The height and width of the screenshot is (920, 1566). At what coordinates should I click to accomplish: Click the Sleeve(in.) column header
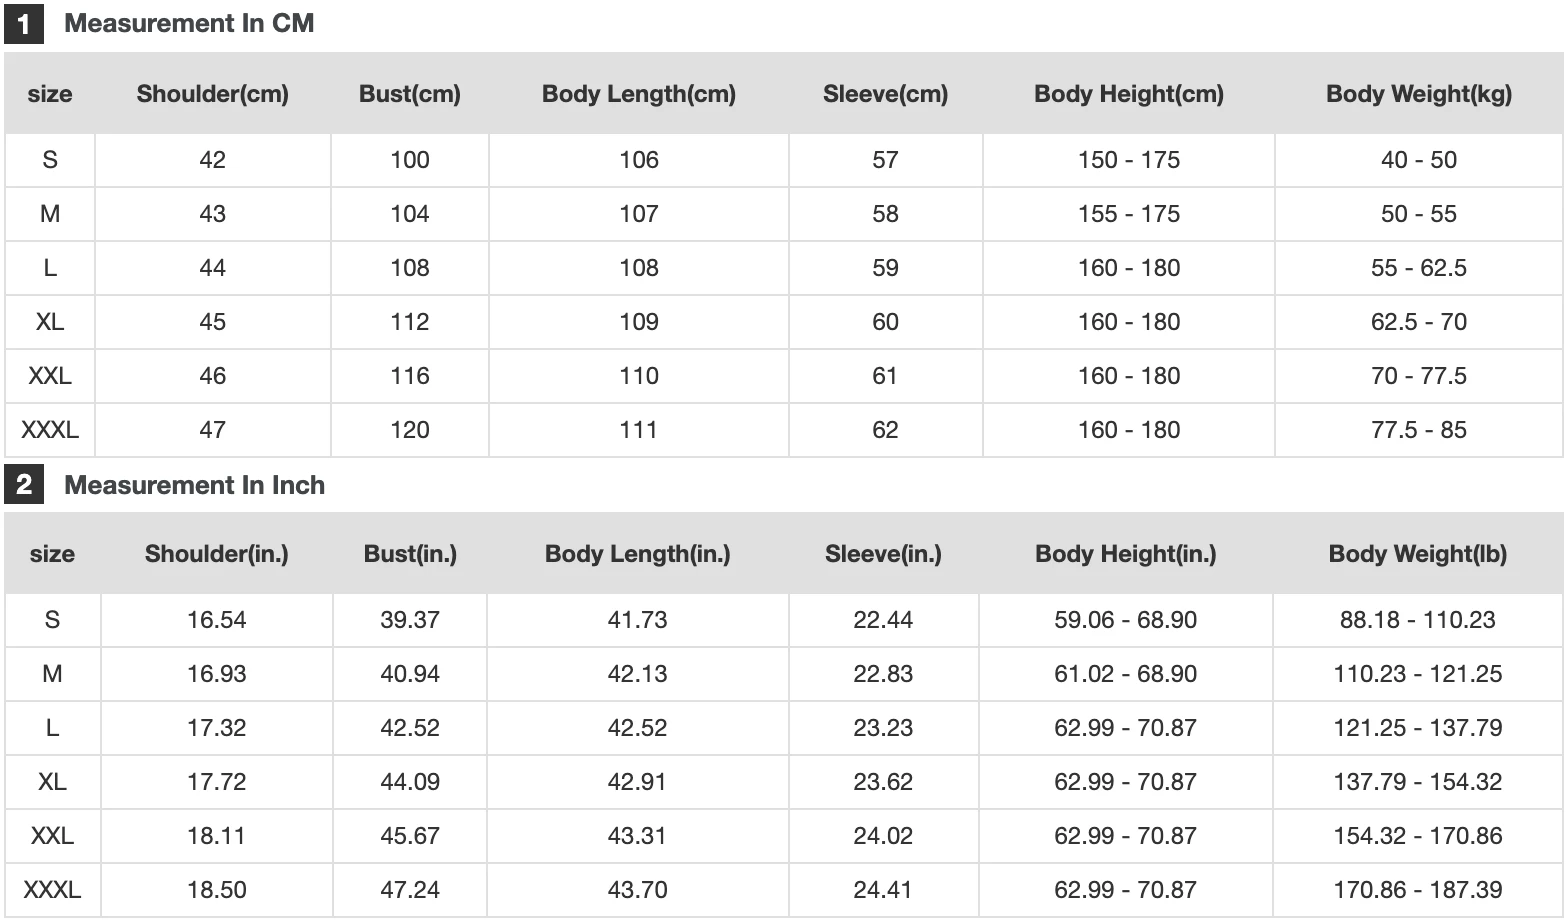pos(884,554)
